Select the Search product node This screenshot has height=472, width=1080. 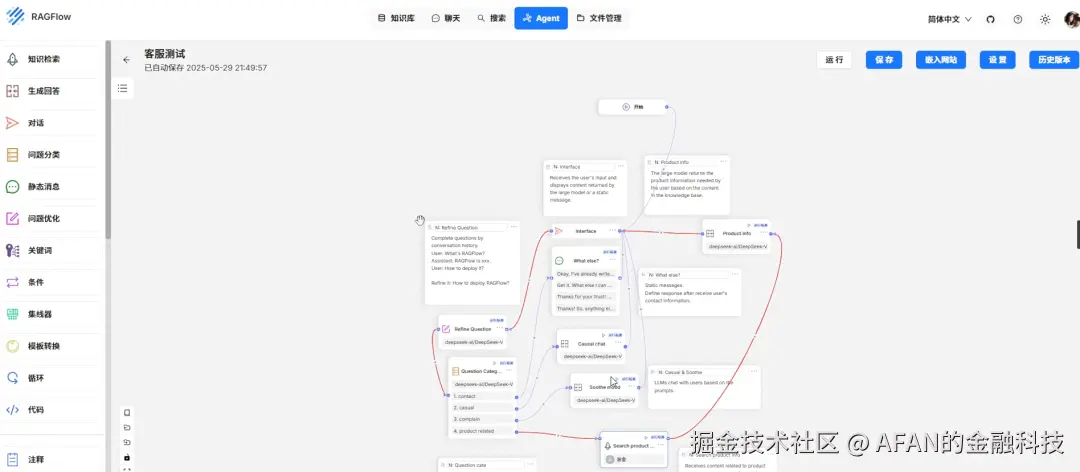click(x=634, y=450)
